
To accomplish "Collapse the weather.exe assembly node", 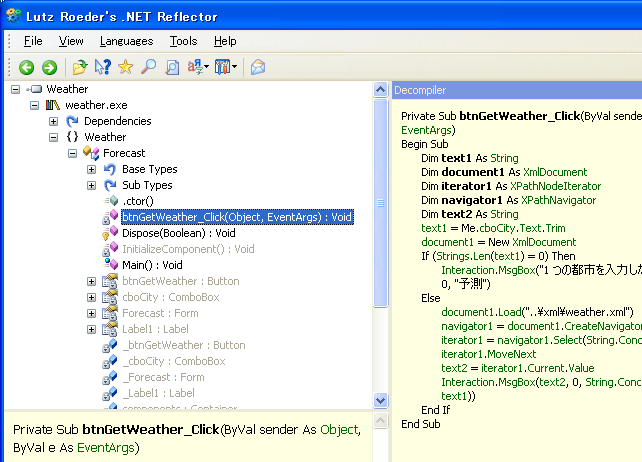I will point(34,105).
